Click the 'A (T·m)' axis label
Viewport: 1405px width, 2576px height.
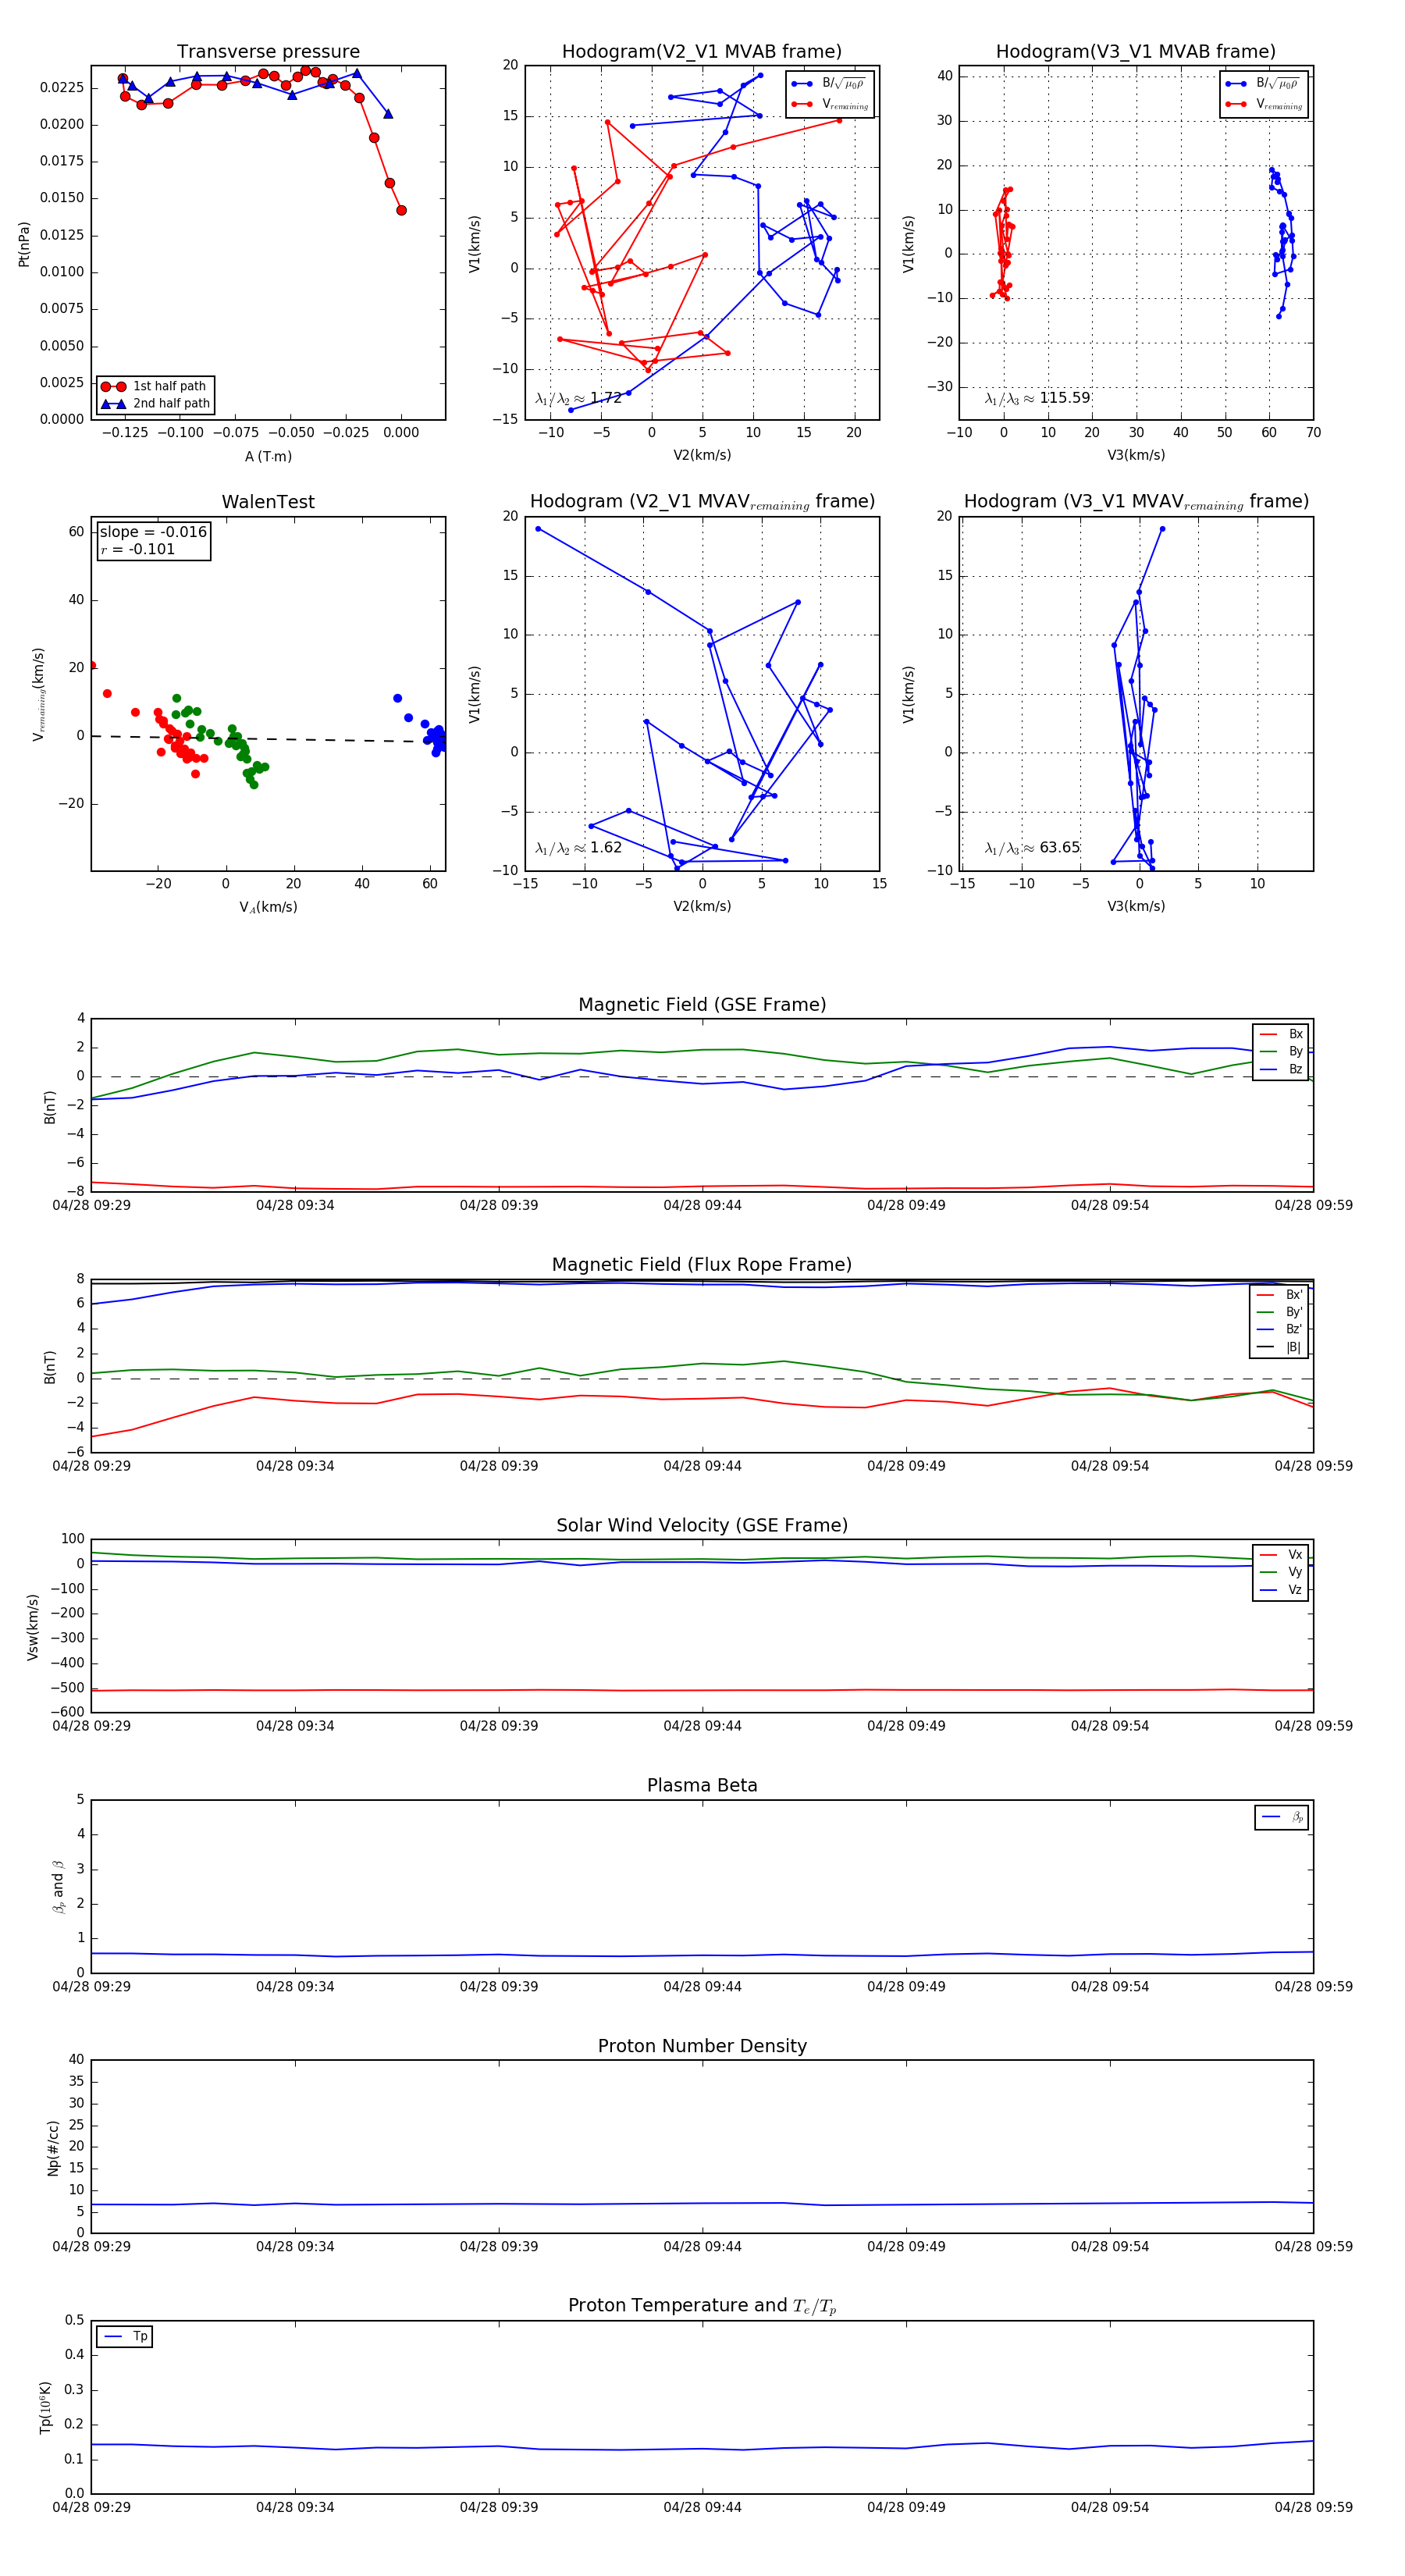[x=268, y=457]
